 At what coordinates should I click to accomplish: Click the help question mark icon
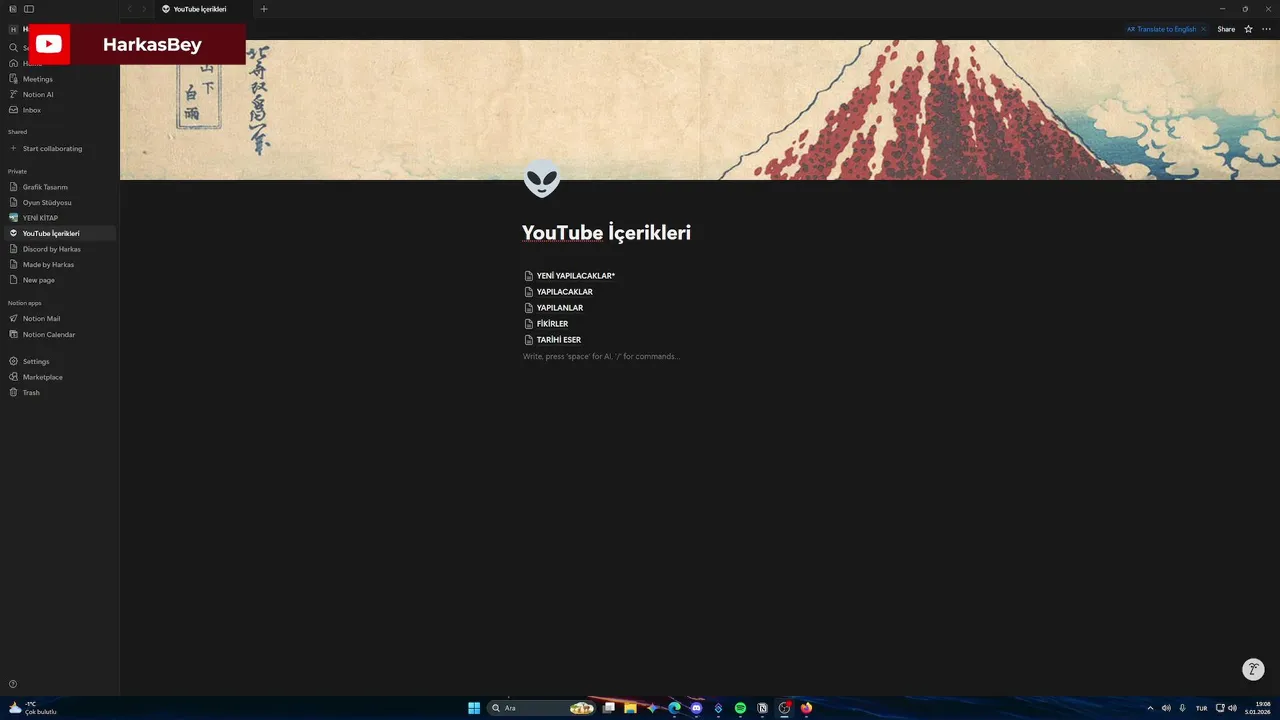tap(13, 684)
